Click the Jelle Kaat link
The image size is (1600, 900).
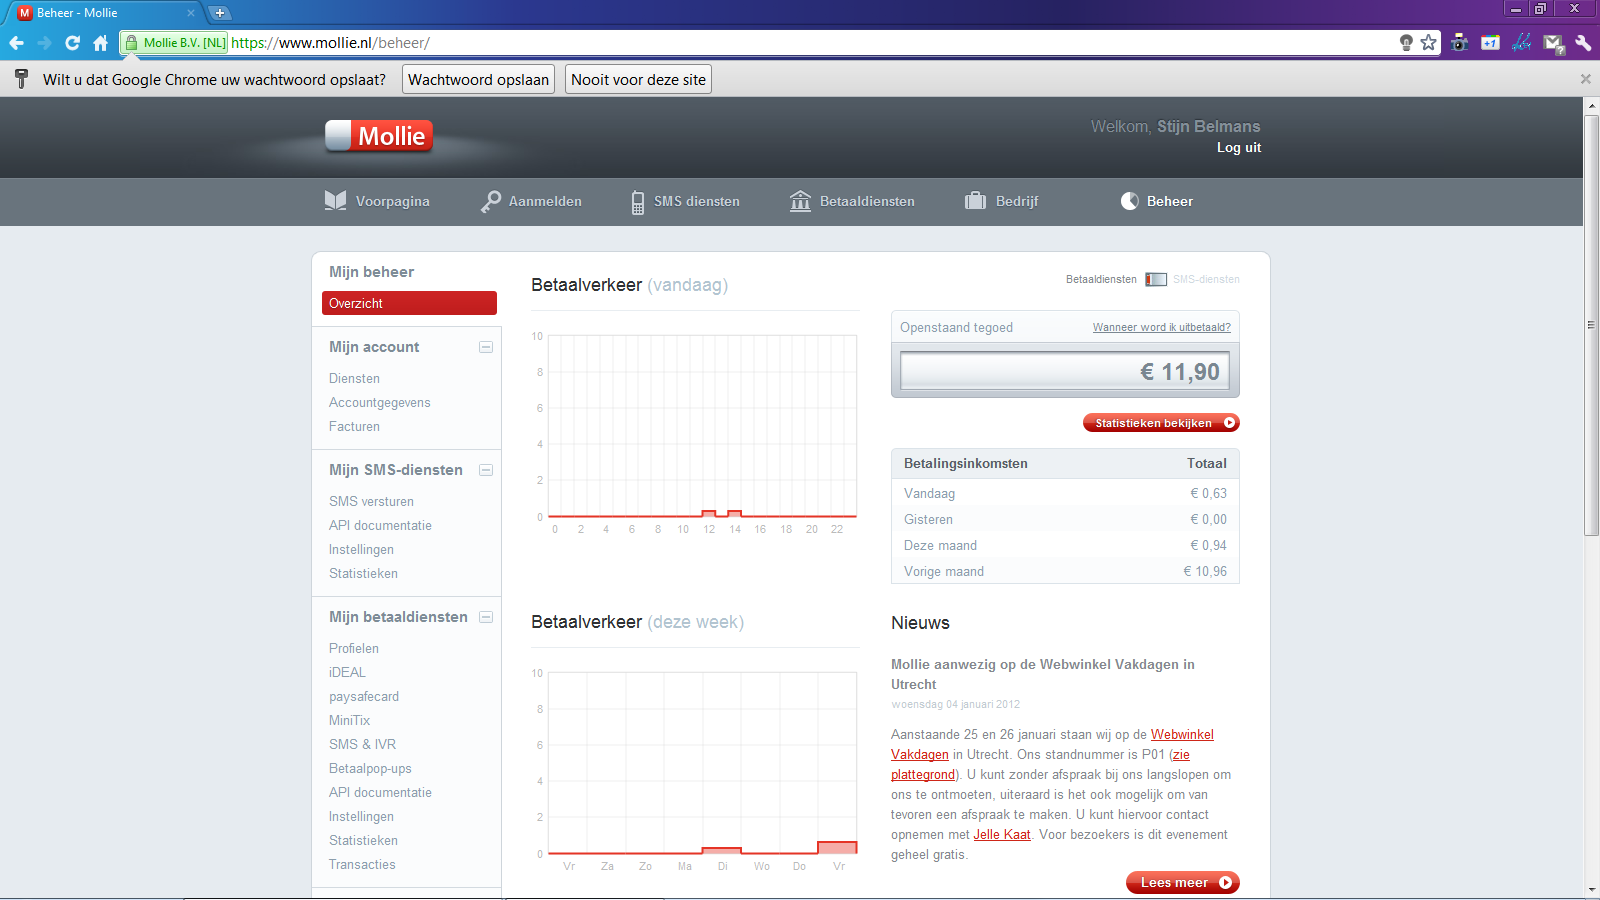(x=1002, y=835)
